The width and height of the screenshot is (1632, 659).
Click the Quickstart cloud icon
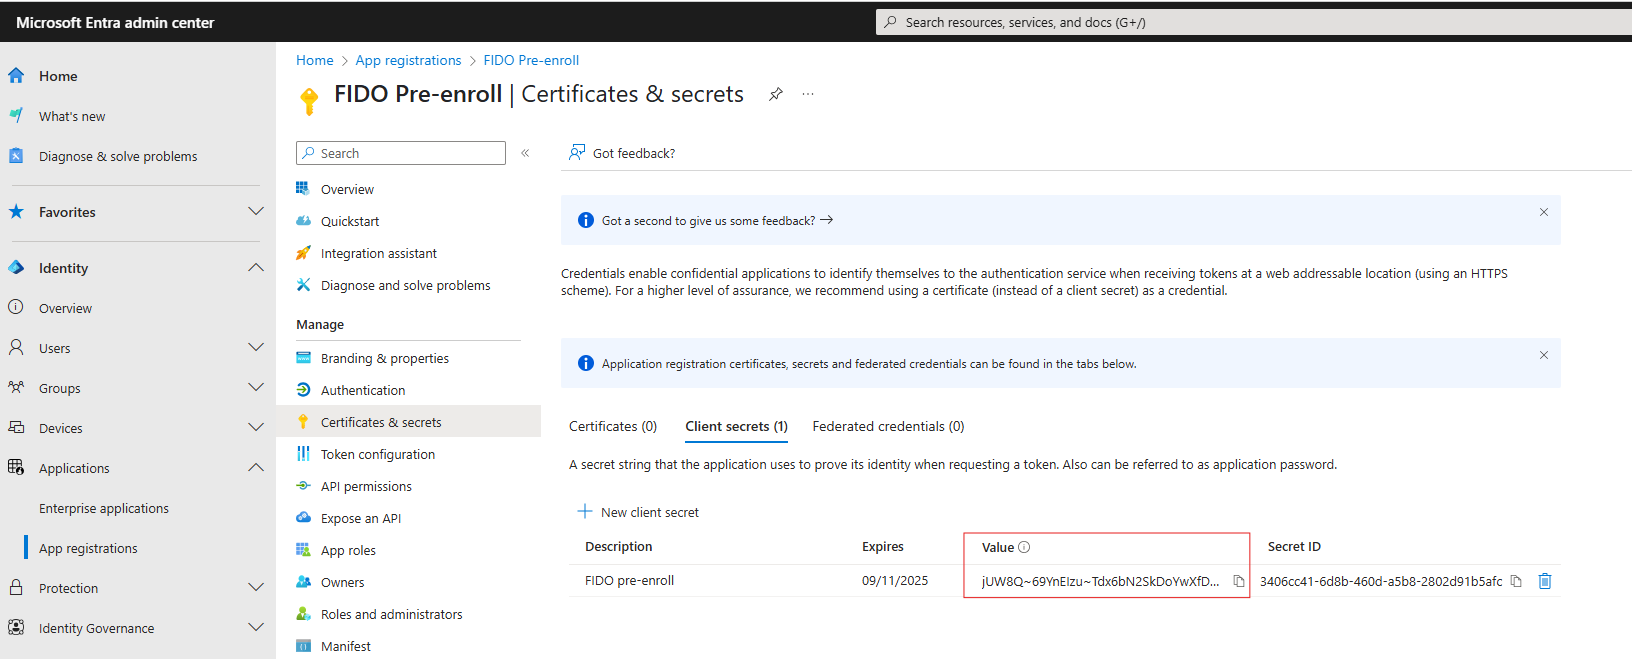pos(303,221)
